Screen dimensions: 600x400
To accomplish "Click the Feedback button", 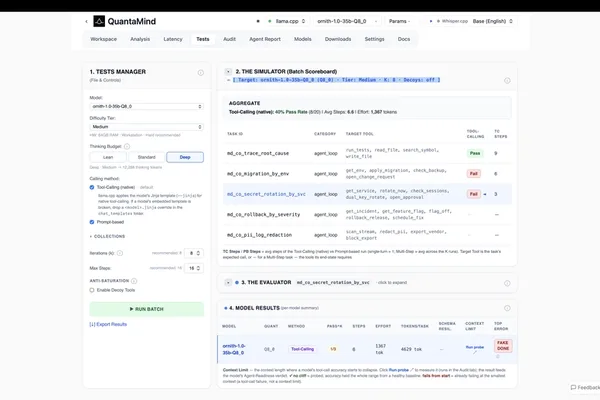I will pos(585,387).
